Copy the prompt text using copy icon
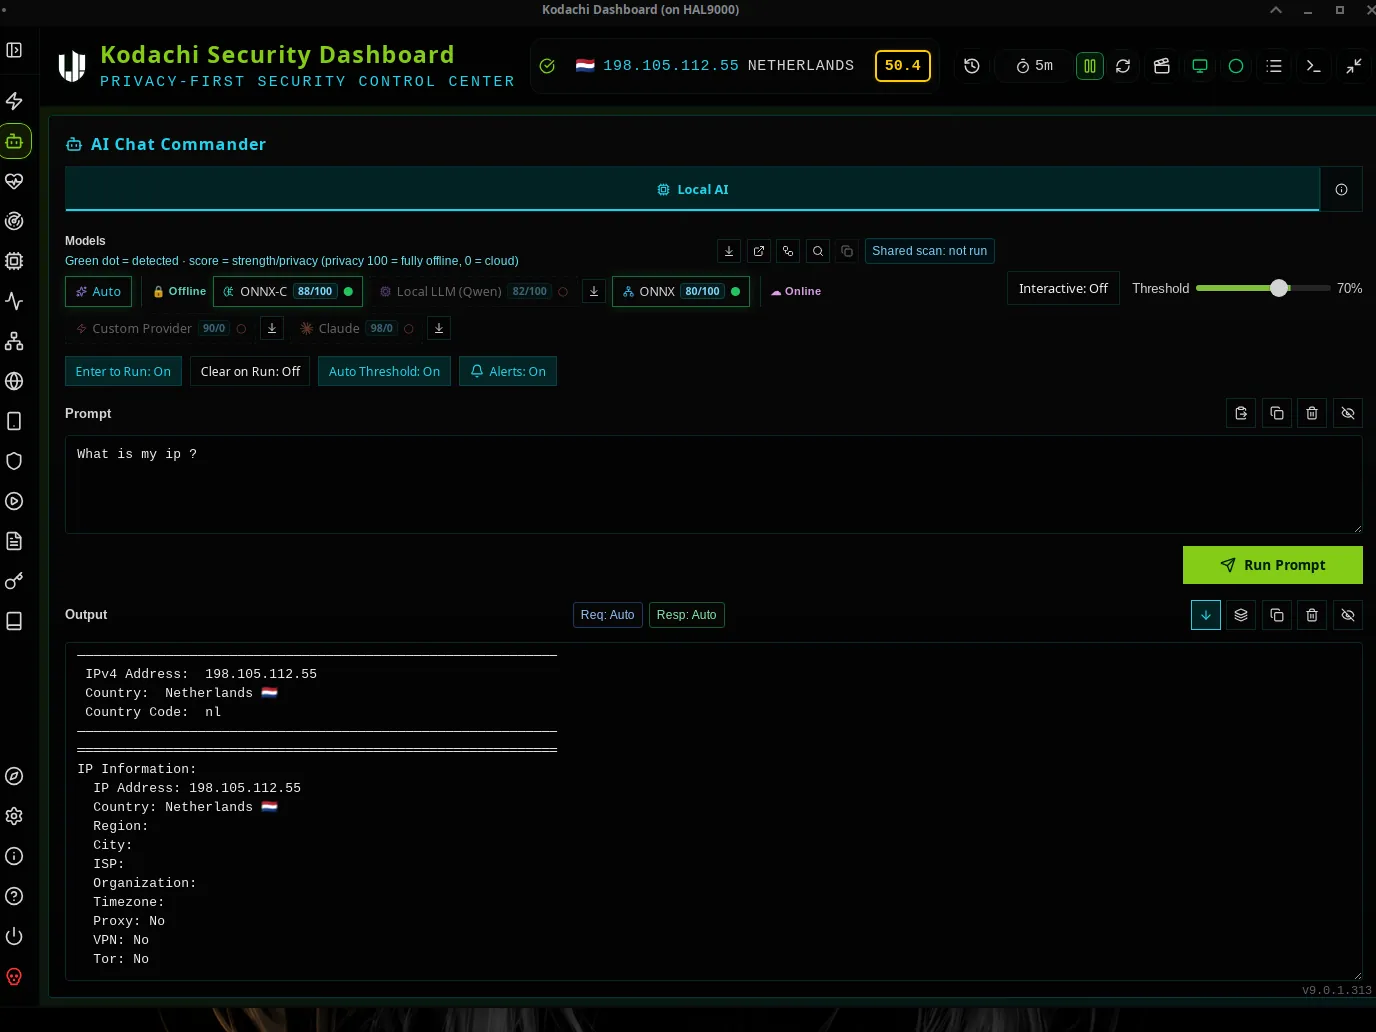Screen dimensions: 1376x1032 pos(1277,413)
